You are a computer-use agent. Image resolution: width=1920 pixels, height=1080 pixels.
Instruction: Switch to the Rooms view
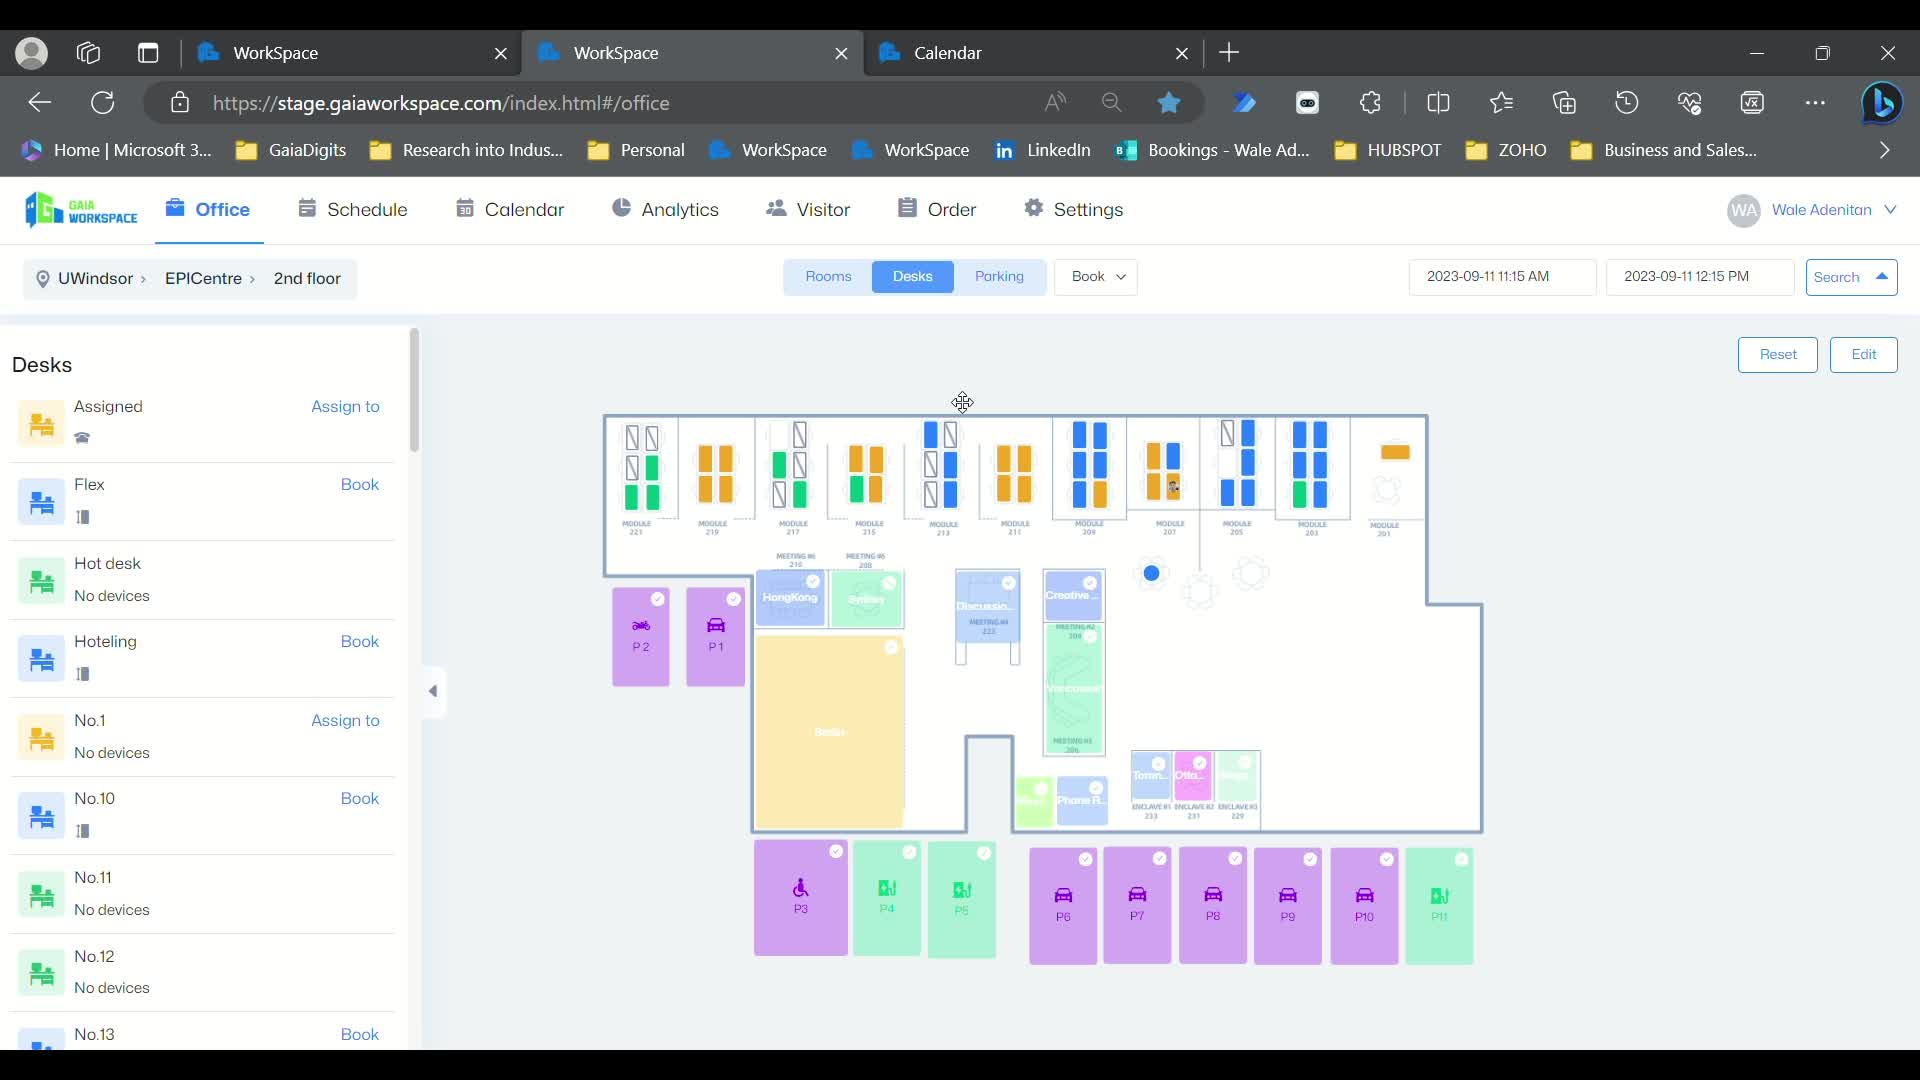pyautogui.click(x=828, y=277)
